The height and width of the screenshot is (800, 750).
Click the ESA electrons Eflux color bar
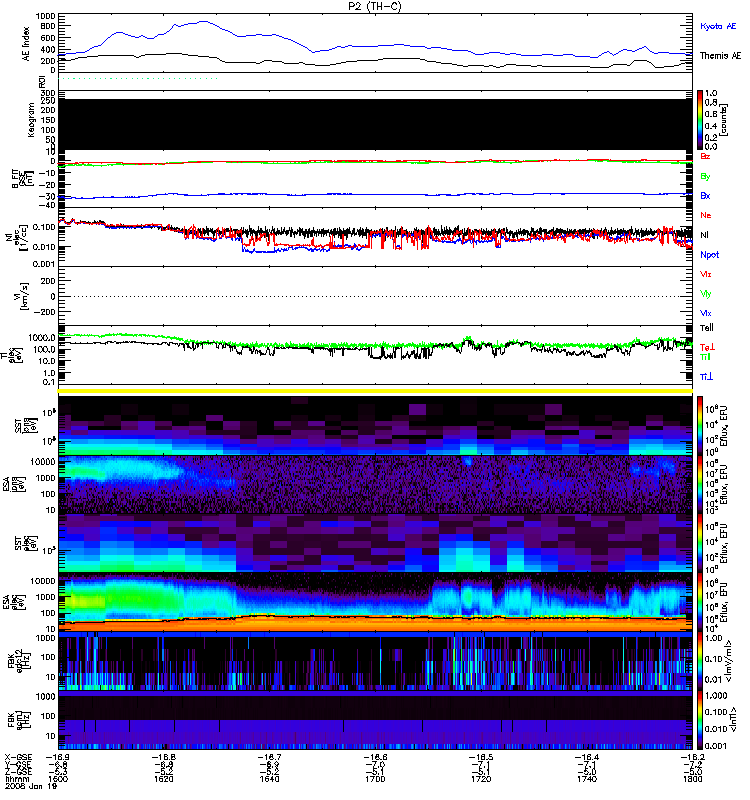click(x=699, y=603)
